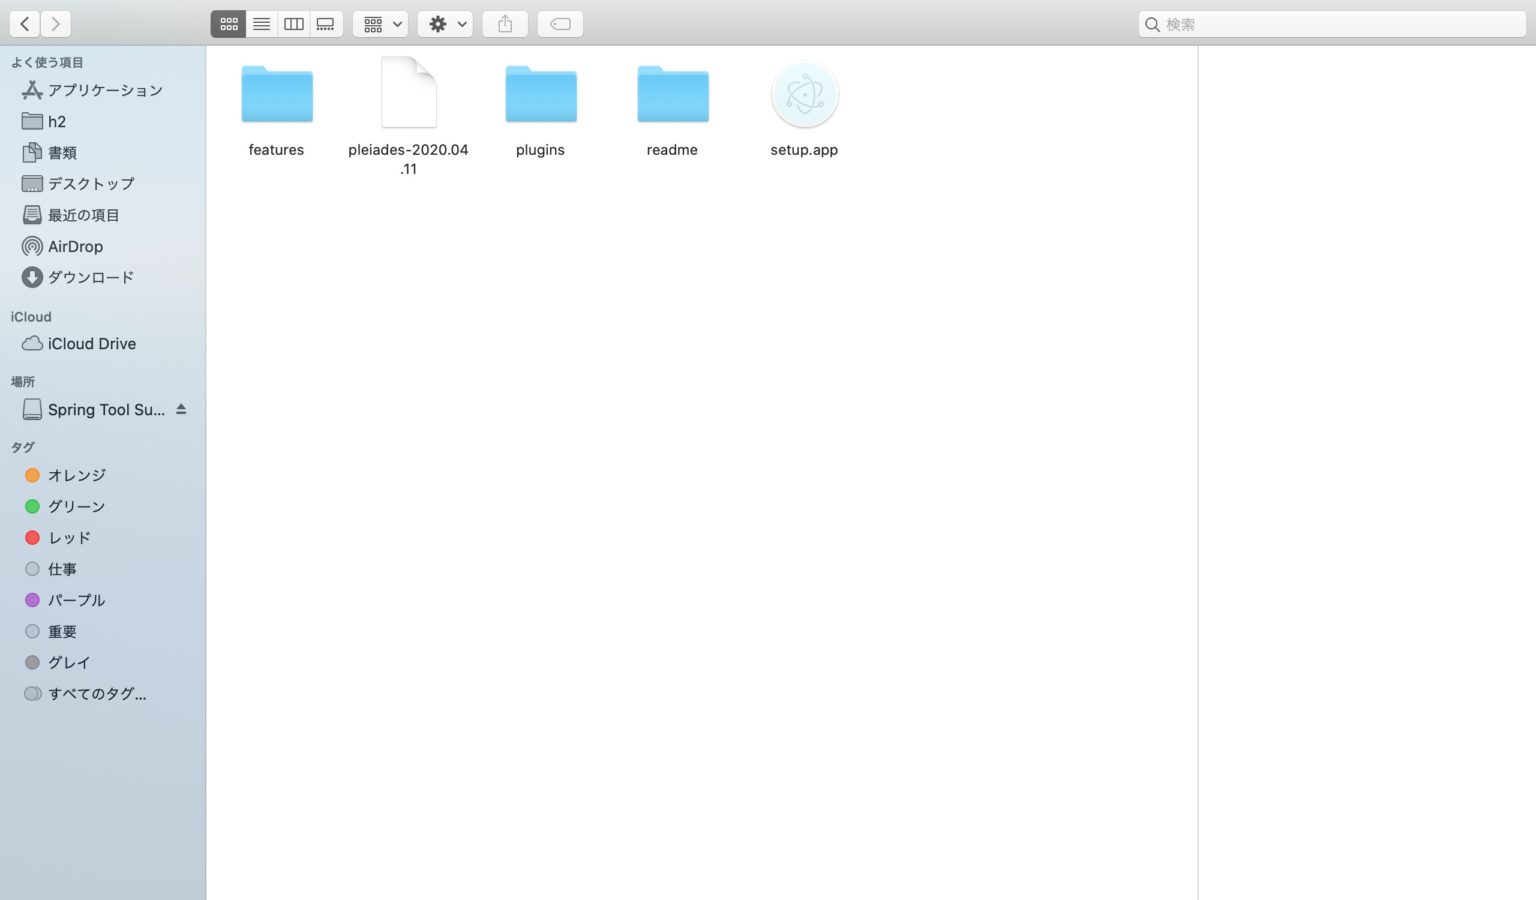This screenshot has width=1536, height=900.
Task: Click the Back navigation button
Action: (24, 23)
